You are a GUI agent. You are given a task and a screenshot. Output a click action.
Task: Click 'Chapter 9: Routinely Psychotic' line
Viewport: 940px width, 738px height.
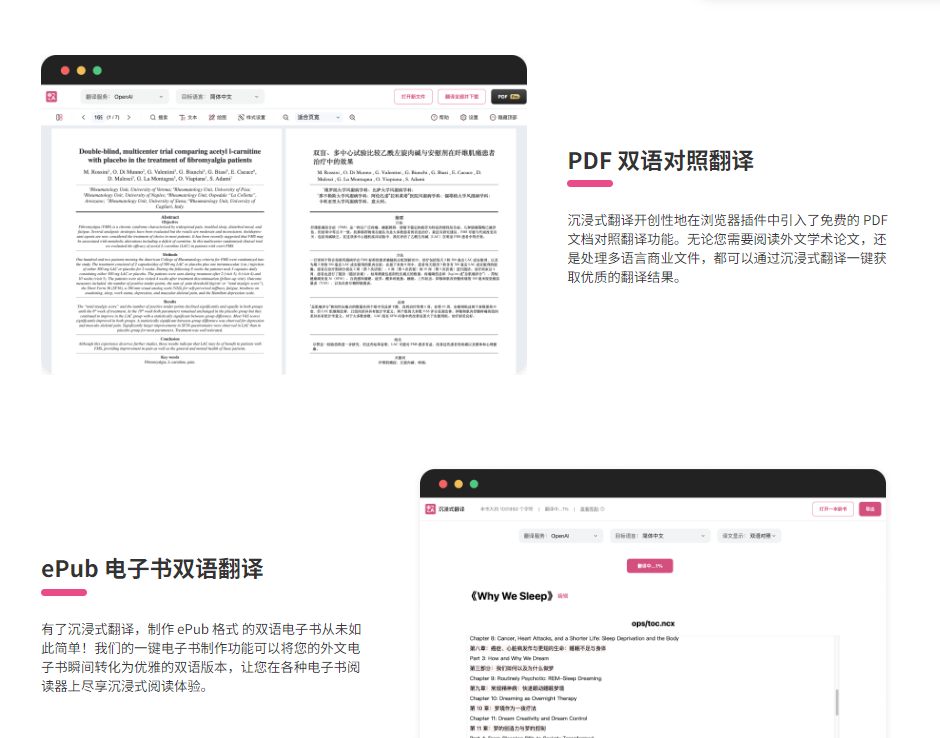tap(535, 679)
